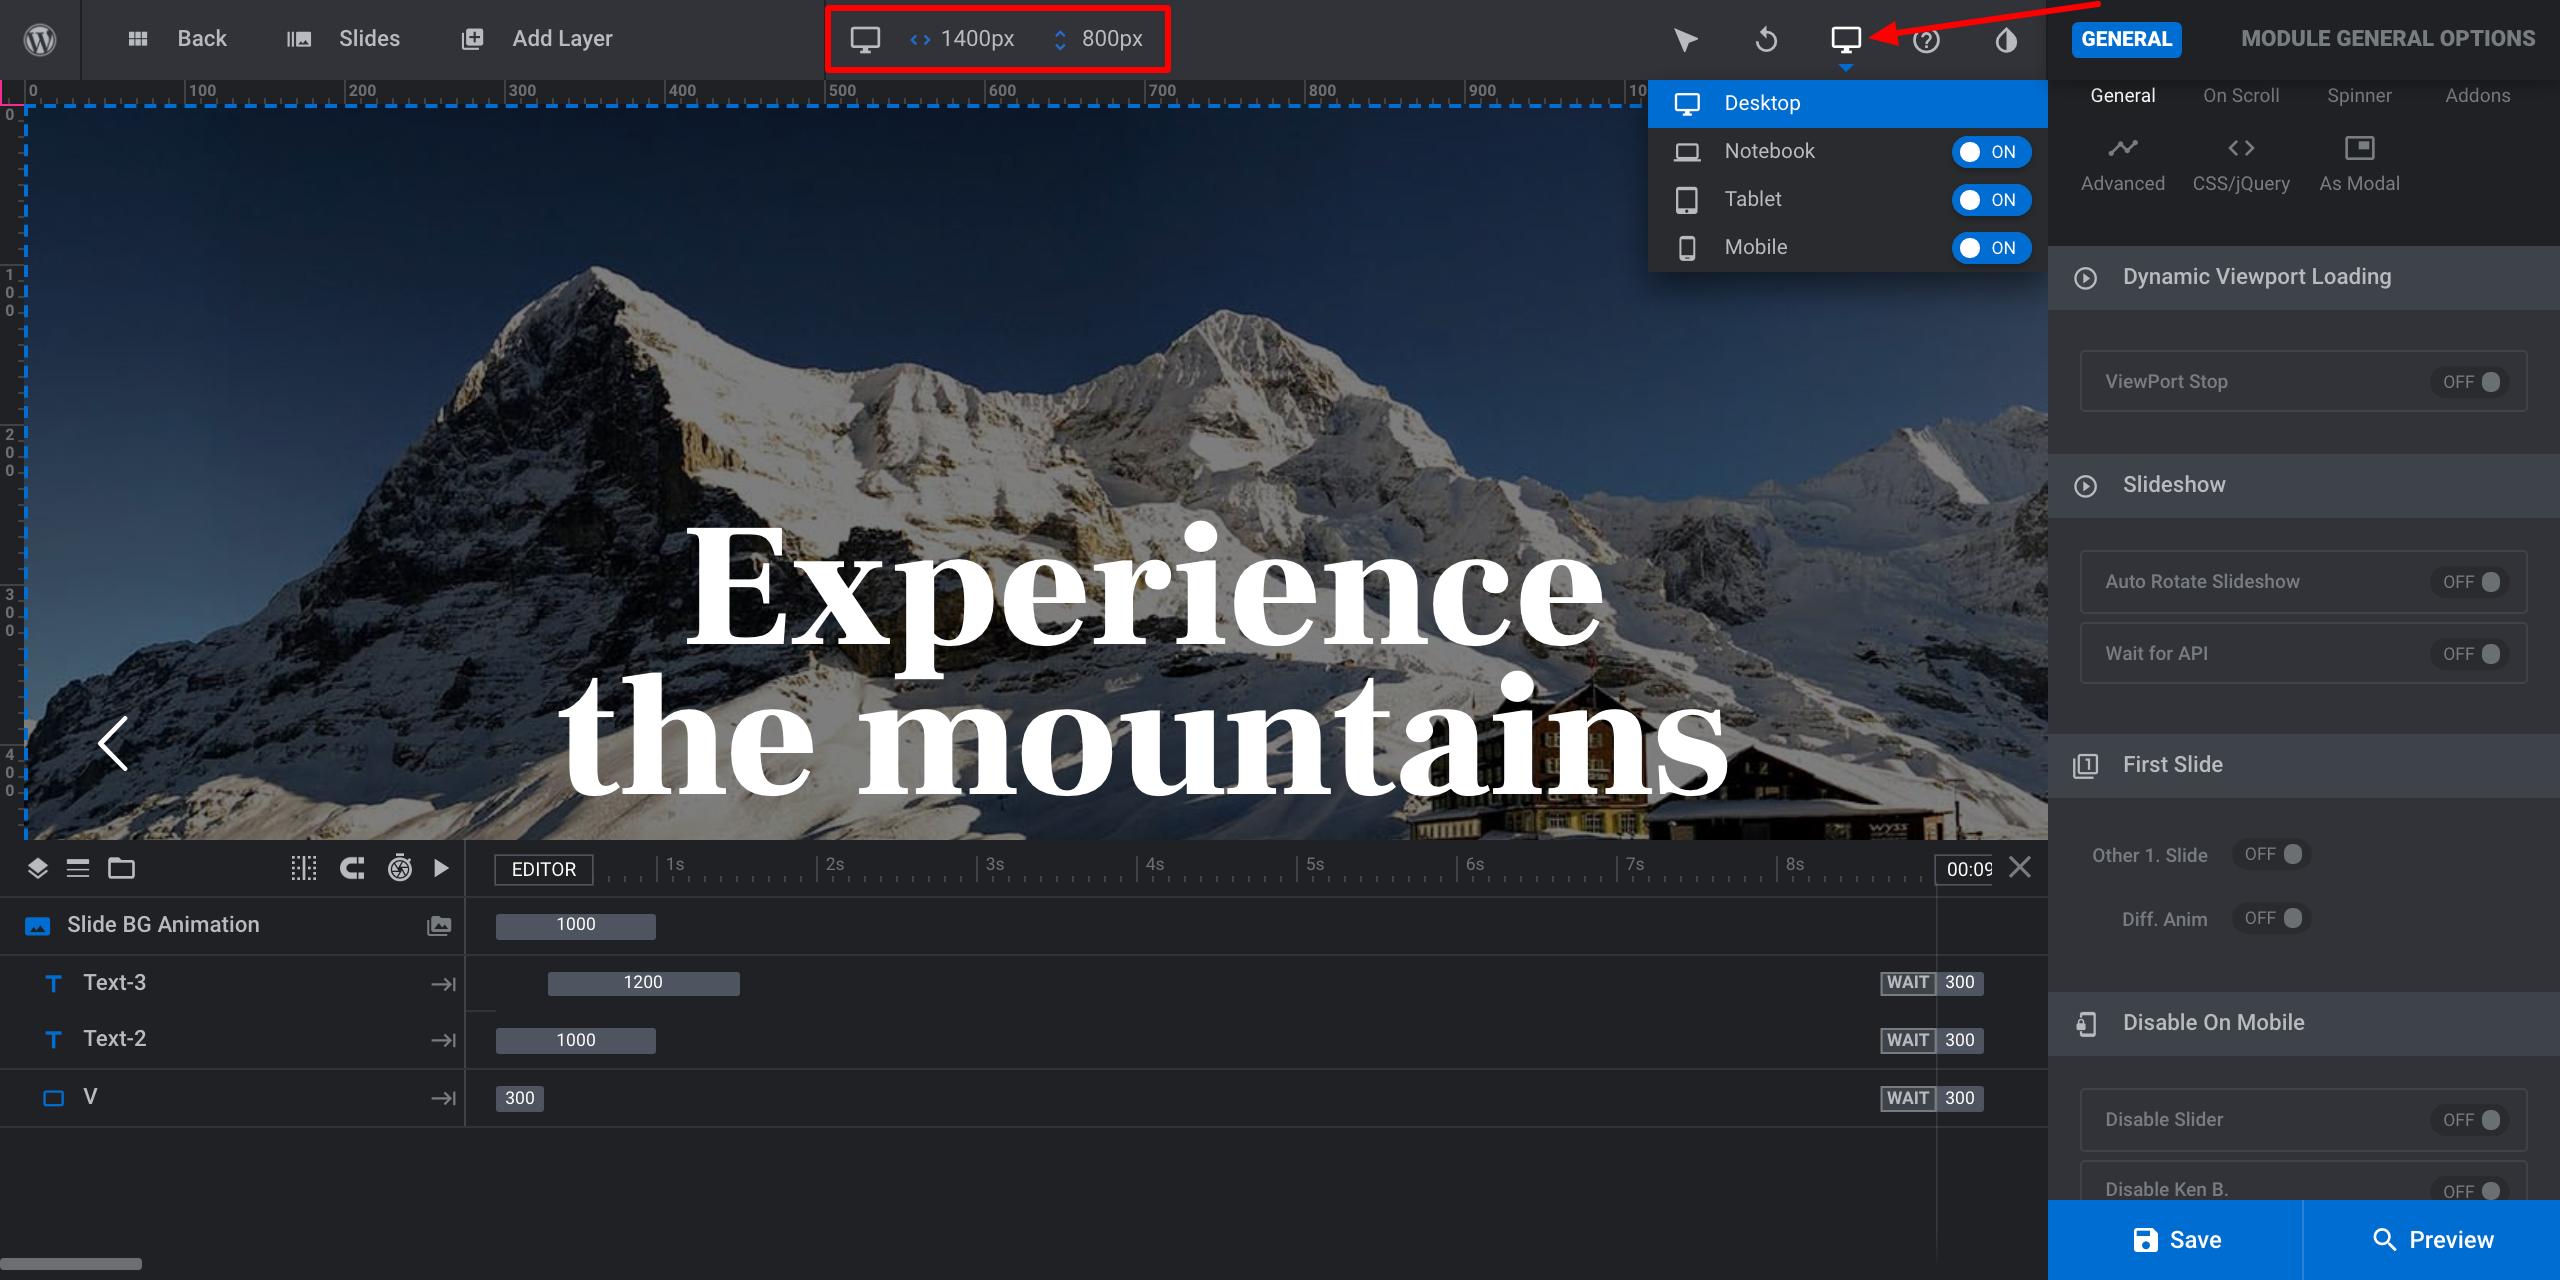Turn off the Mobile device toggle
This screenshot has width=2560, height=1280.
tap(1990, 248)
